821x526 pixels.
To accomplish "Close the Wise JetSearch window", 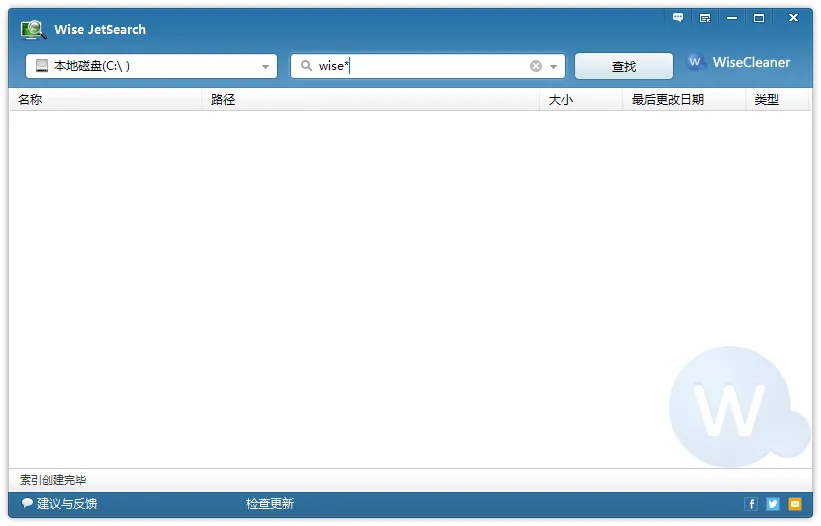I will click(793, 18).
